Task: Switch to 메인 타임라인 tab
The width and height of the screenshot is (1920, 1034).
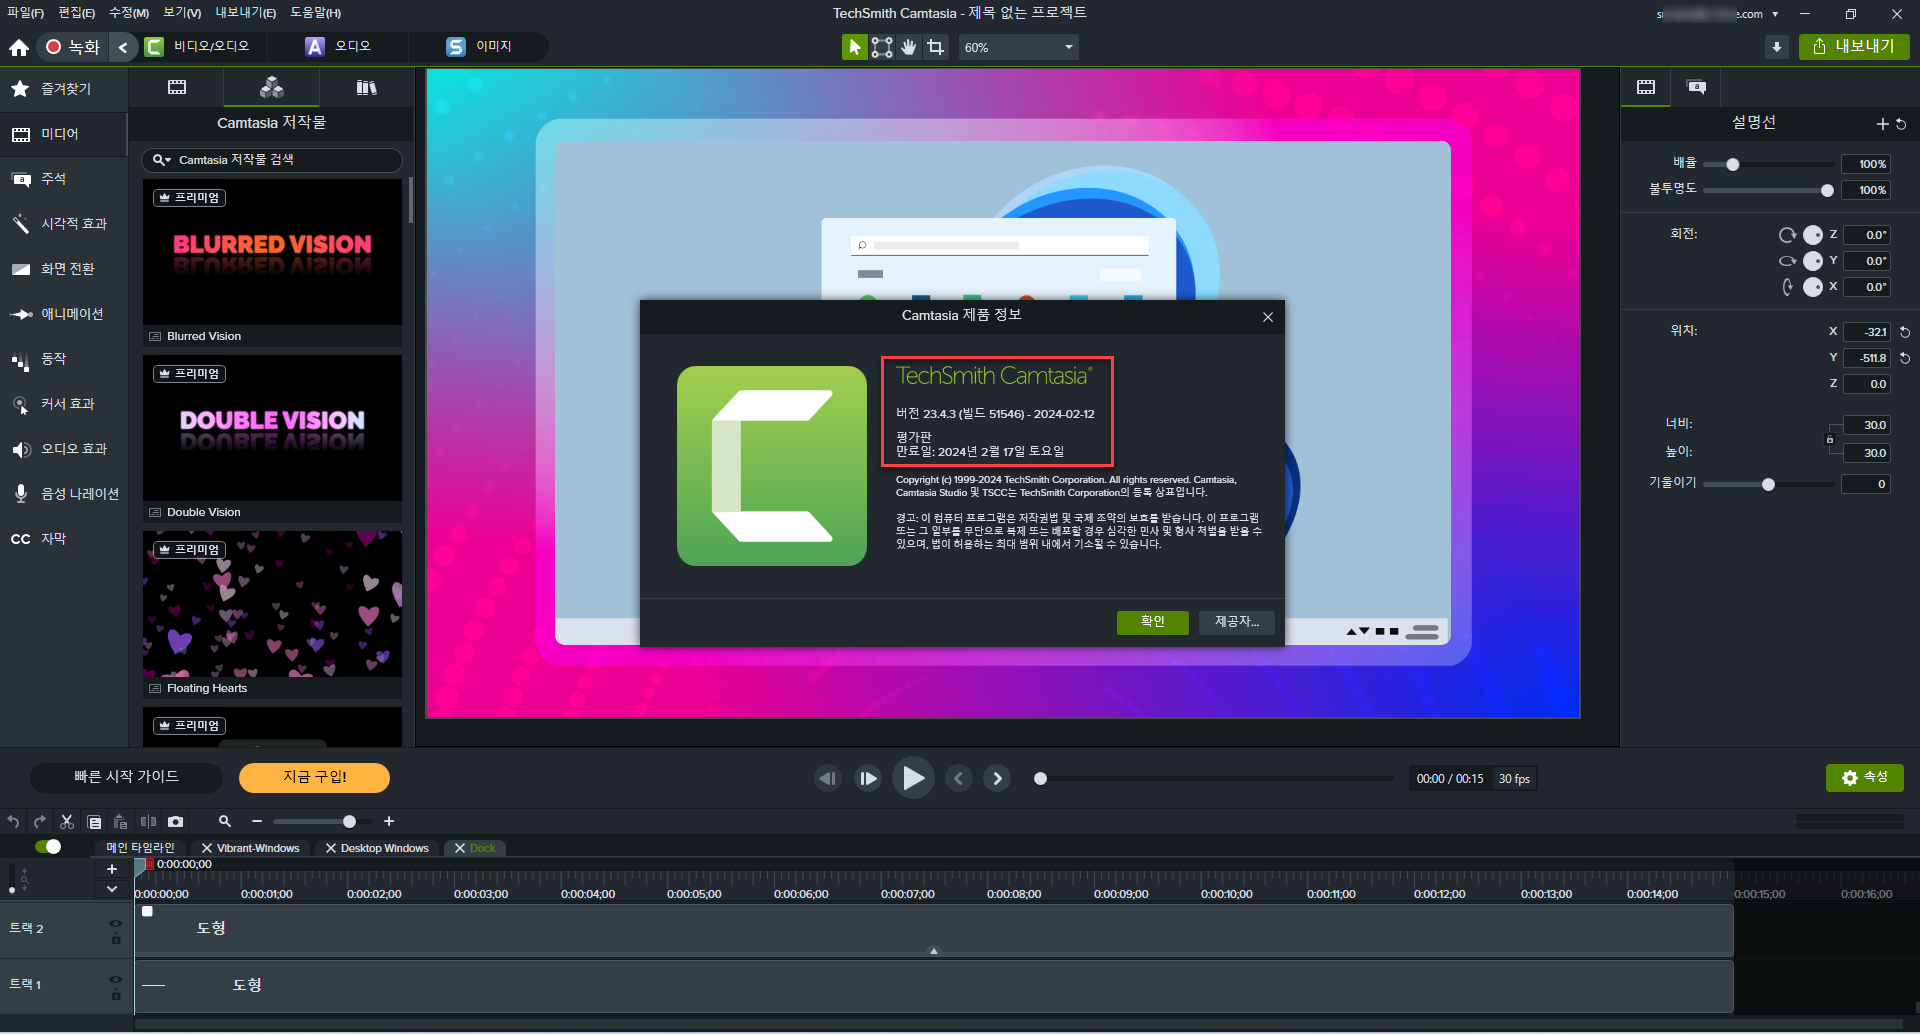Action: [x=141, y=848]
